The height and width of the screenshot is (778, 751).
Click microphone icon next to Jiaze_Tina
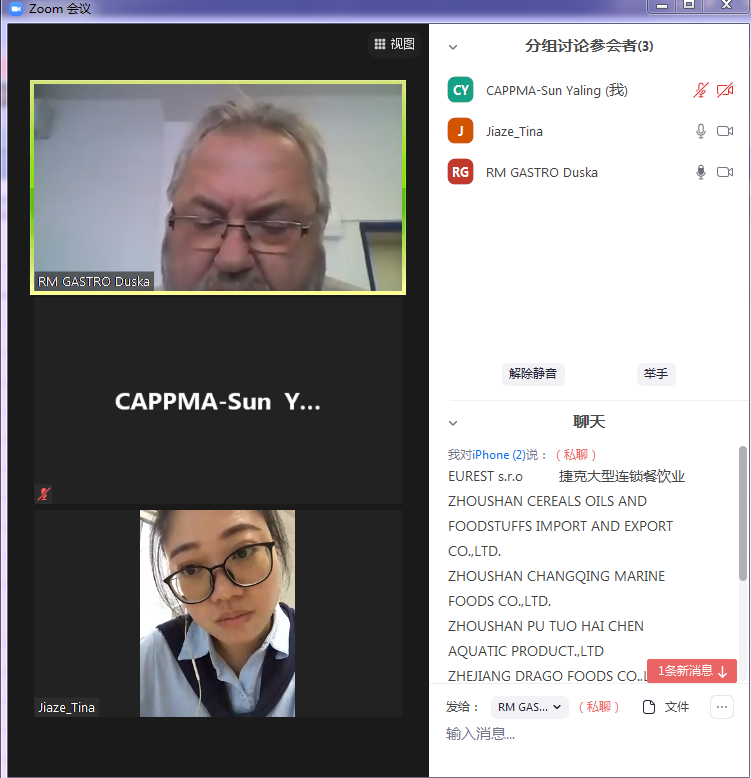[701, 131]
